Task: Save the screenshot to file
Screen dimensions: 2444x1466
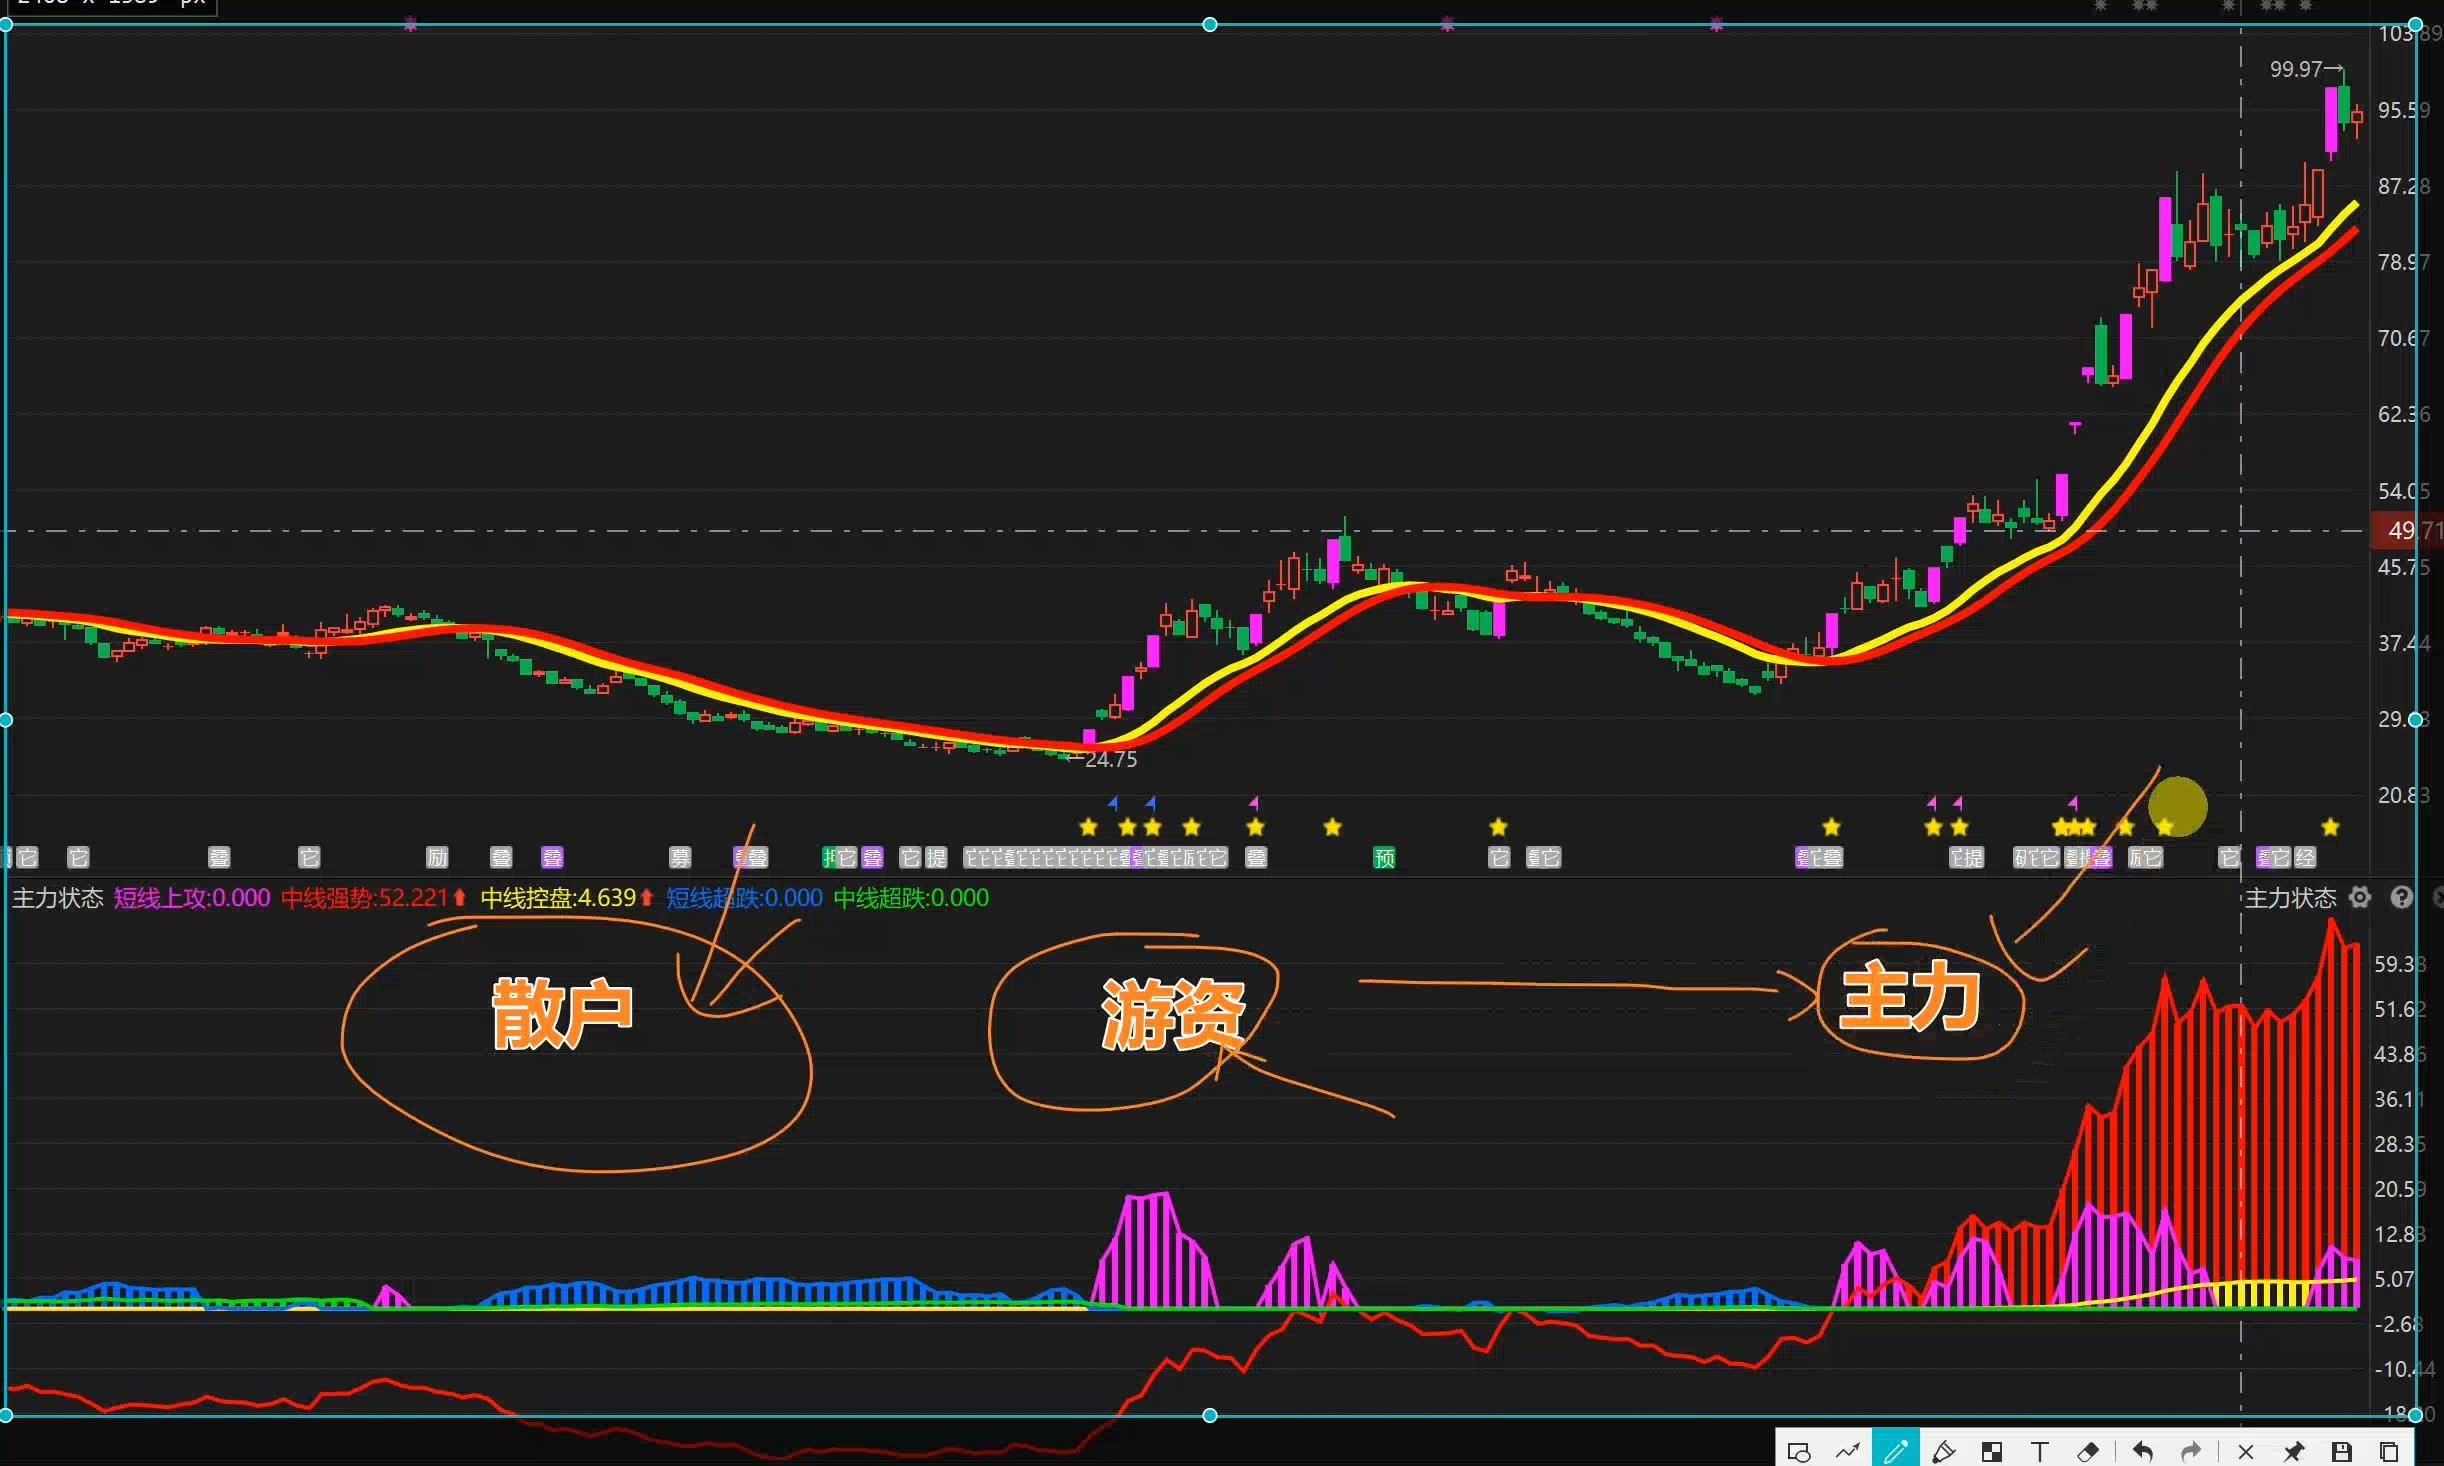Action: 2341,1452
